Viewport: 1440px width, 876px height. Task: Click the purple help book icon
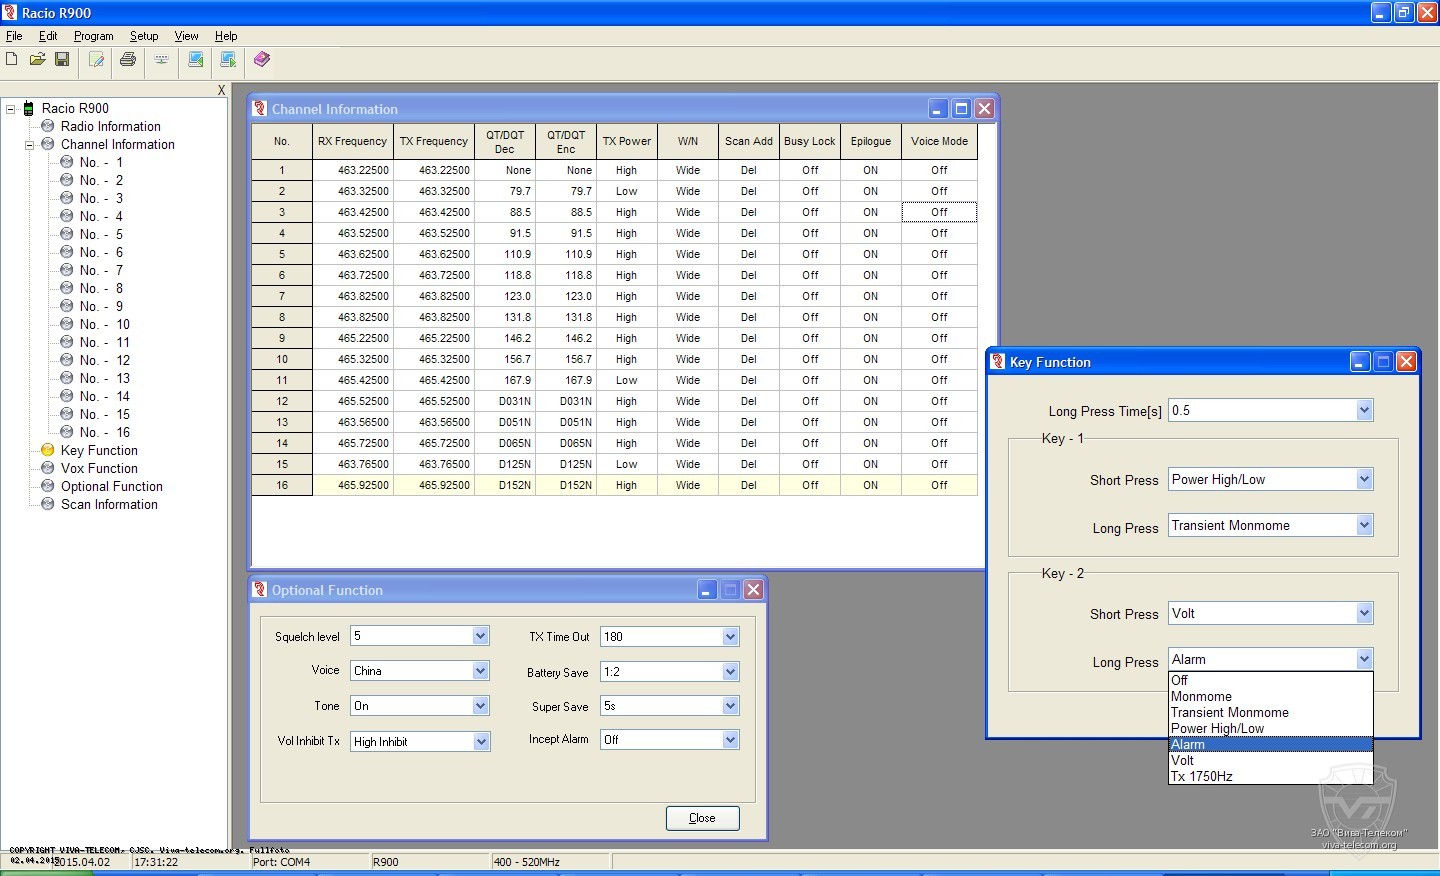[x=262, y=60]
